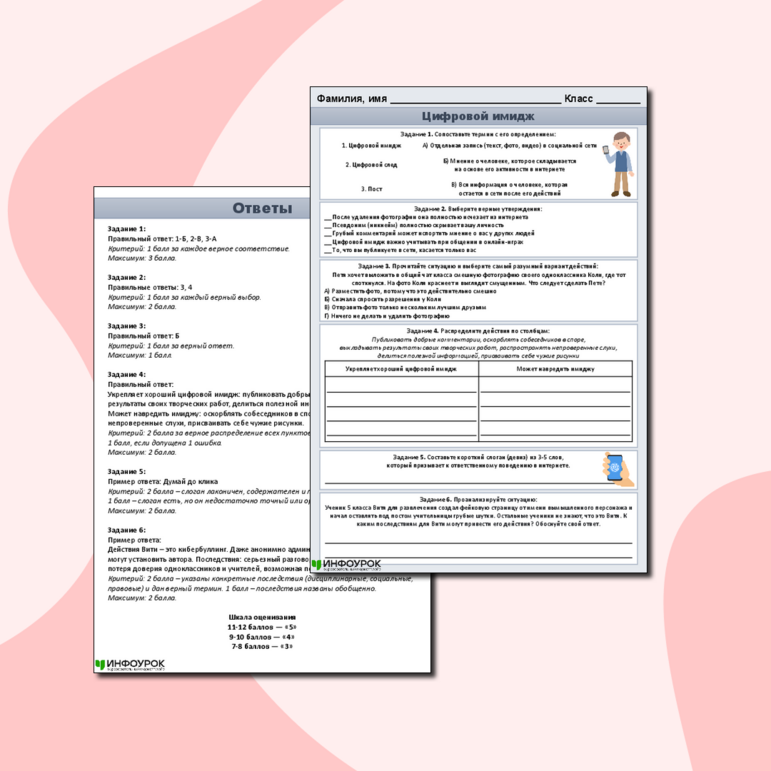Click "Правильный ответ: 1-Б, 2-В, 3-А"
771x771 pixels.
point(162,238)
